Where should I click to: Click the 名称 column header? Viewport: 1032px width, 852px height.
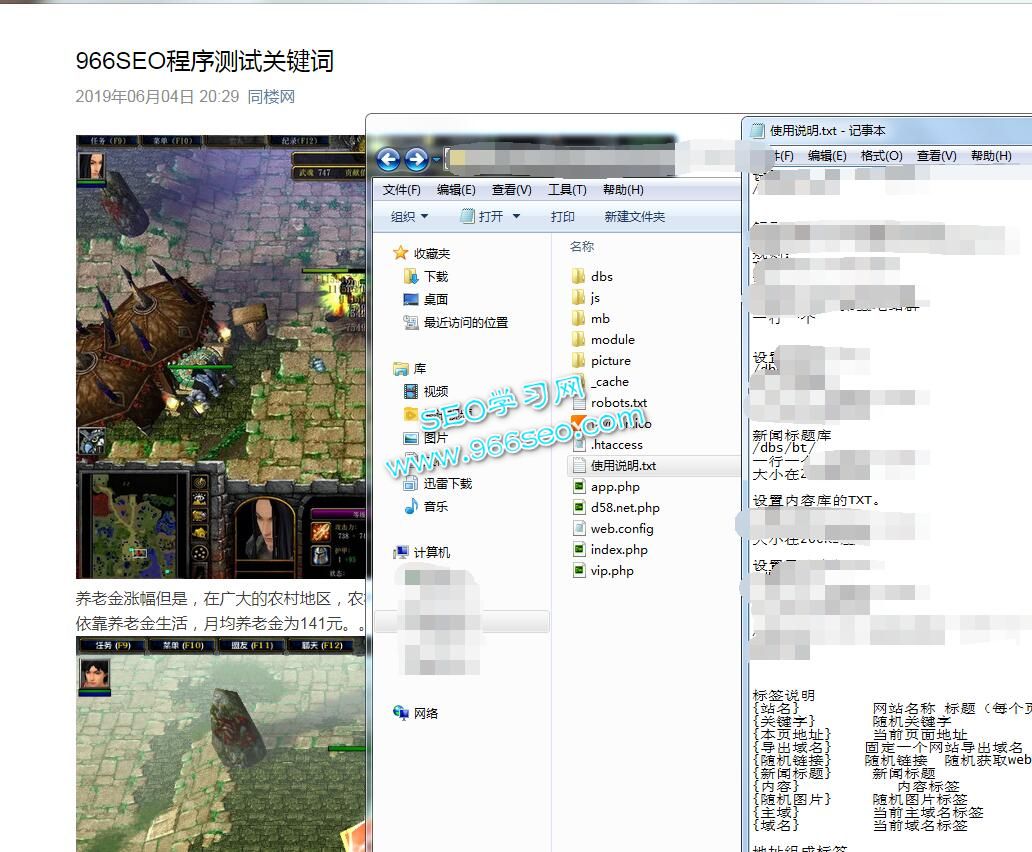[x=582, y=247]
